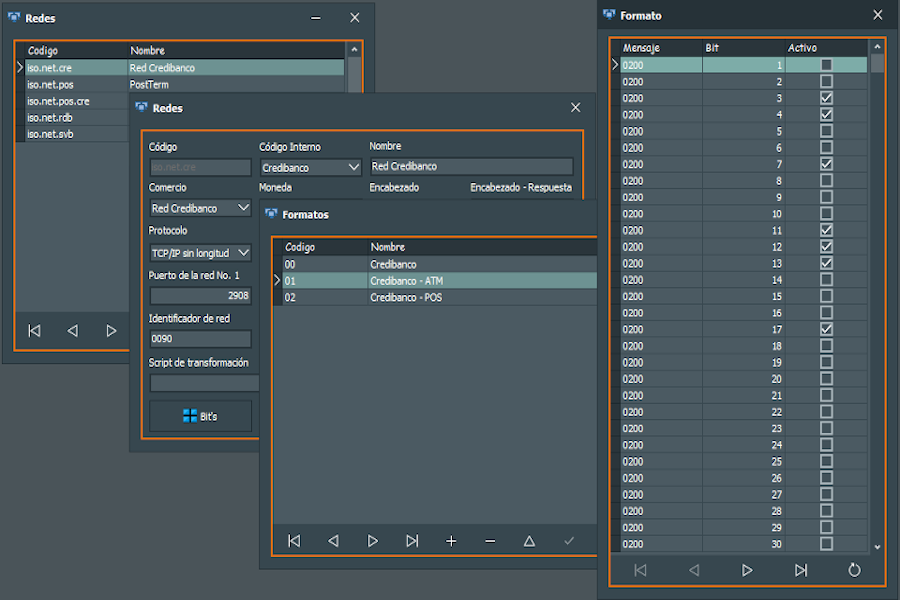Toggle the Activo checkbox for bit 17
The height and width of the screenshot is (600, 900).
pyautogui.click(x=826, y=329)
